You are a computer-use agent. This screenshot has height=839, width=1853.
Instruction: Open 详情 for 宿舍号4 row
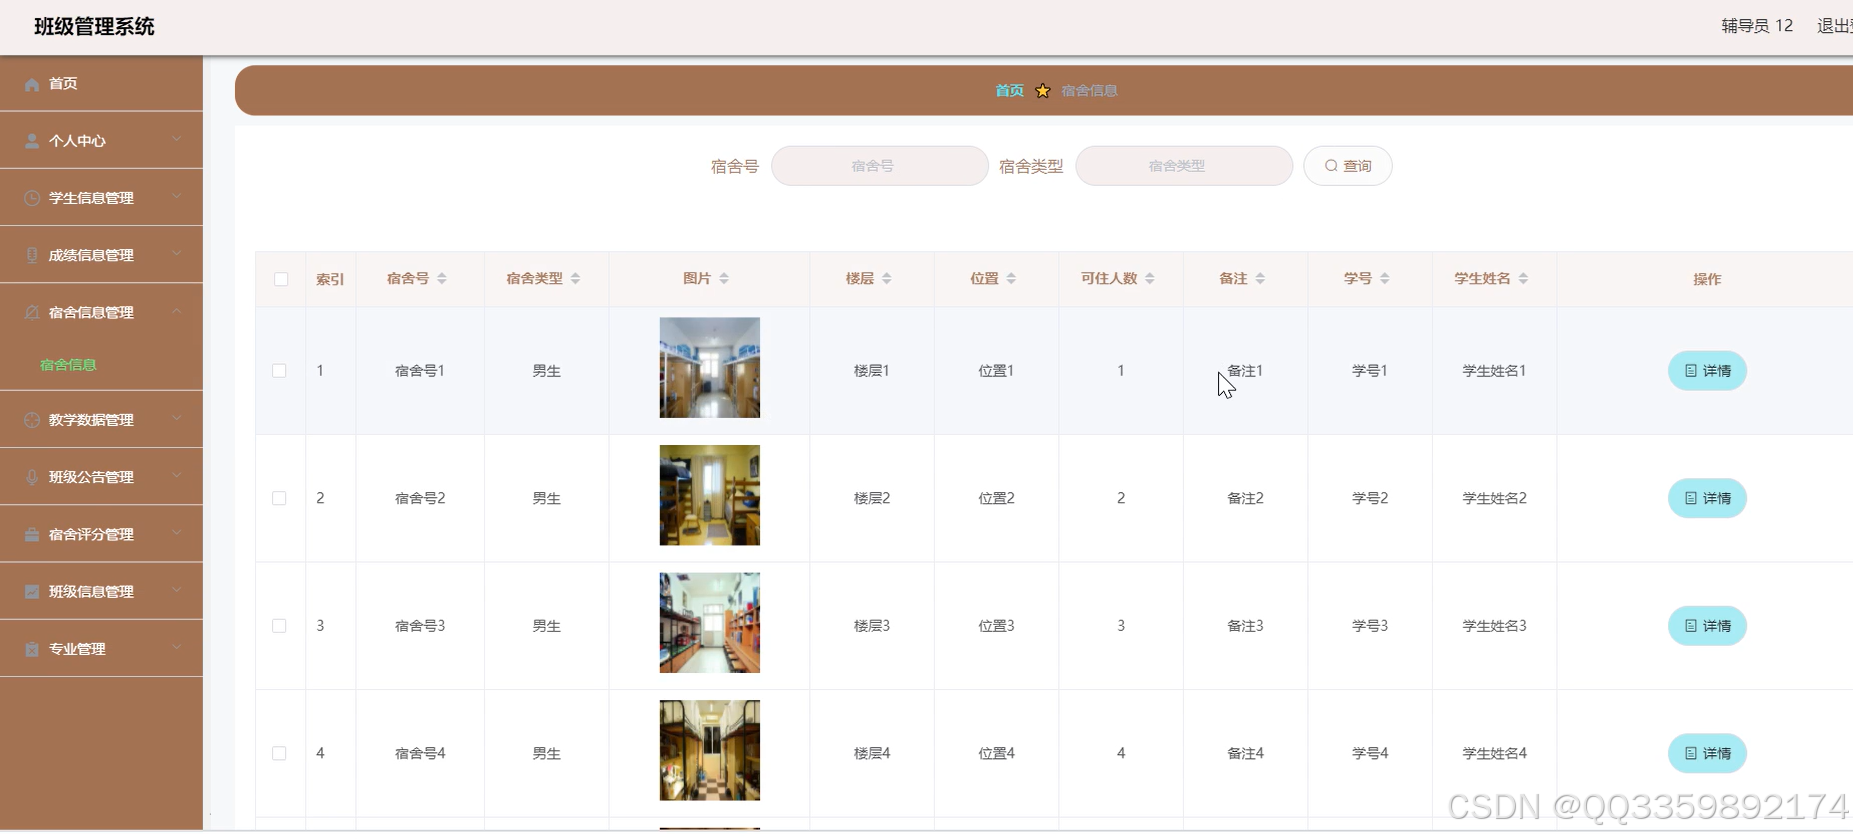[1707, 753]
